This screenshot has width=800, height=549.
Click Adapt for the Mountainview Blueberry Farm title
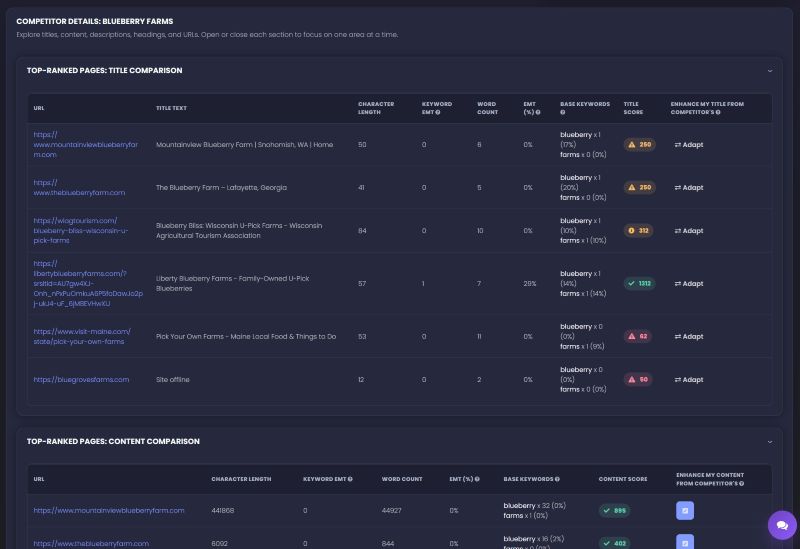coord(689,145)
